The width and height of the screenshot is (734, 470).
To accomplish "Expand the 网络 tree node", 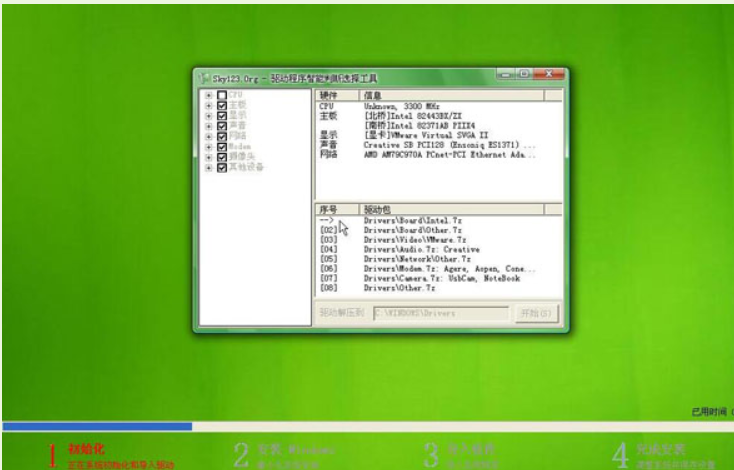I will tap(208, 135).
